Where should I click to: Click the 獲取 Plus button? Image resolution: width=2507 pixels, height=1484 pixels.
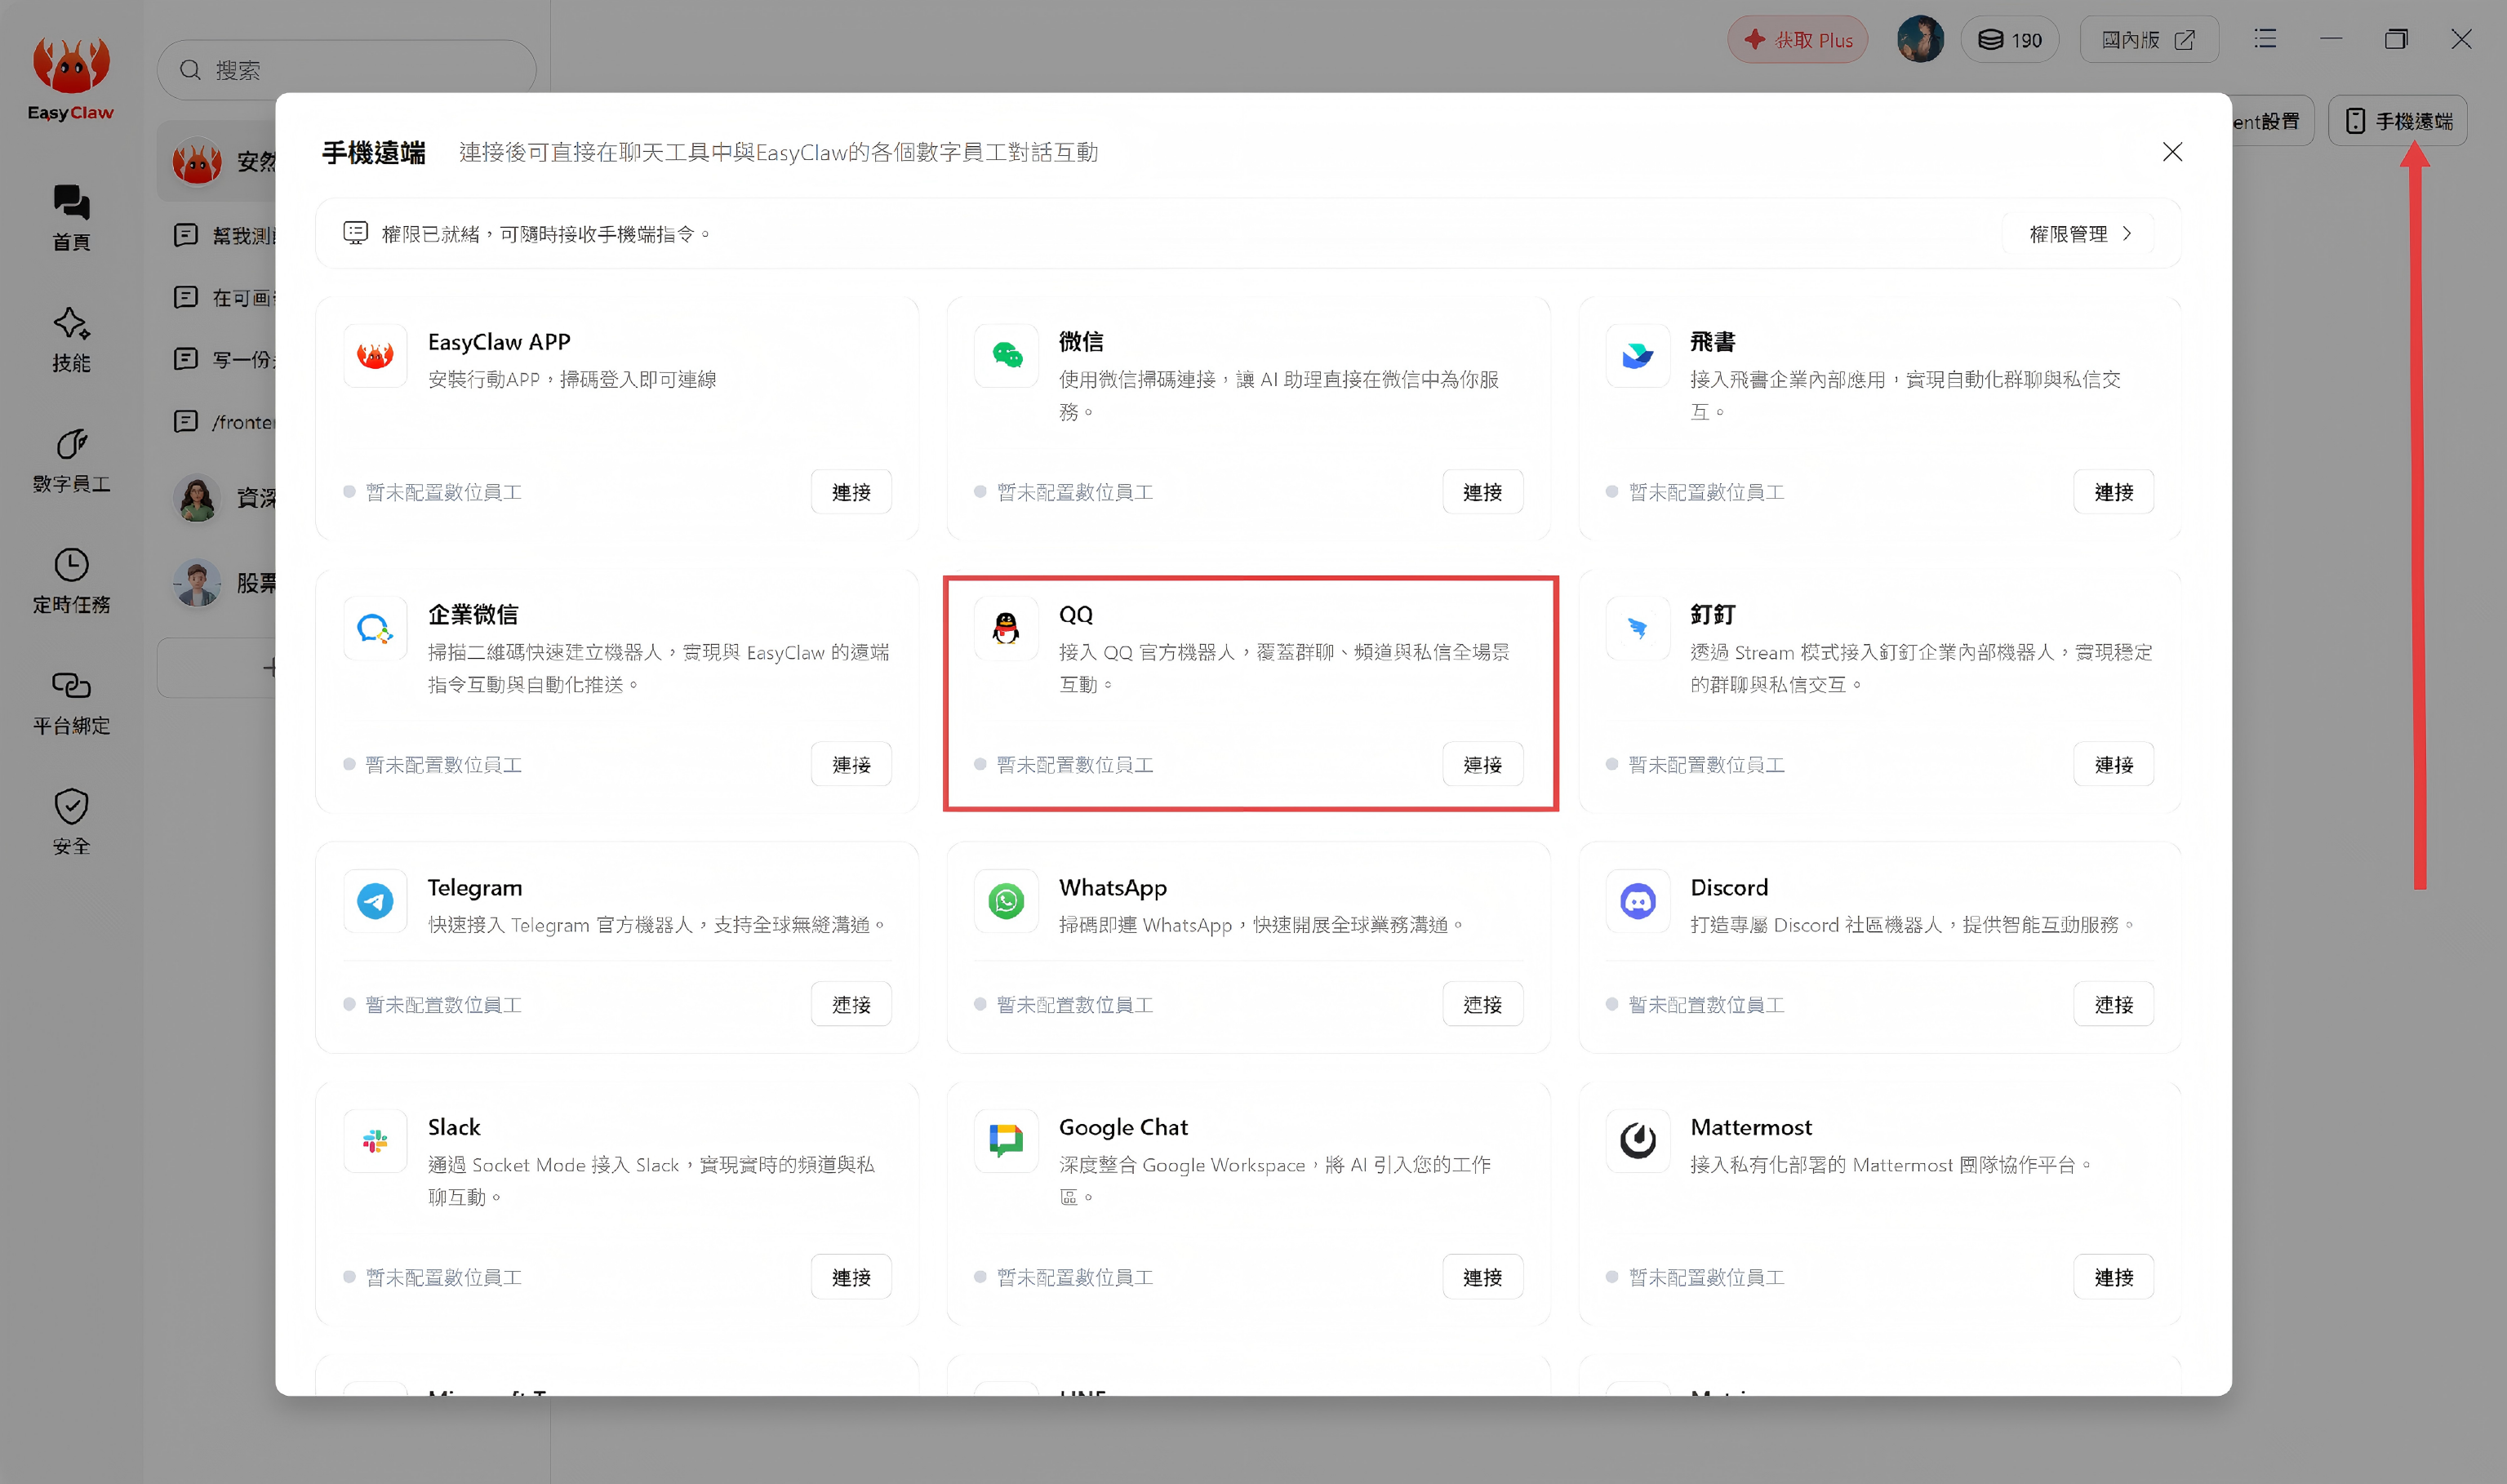click(1798, 40)
